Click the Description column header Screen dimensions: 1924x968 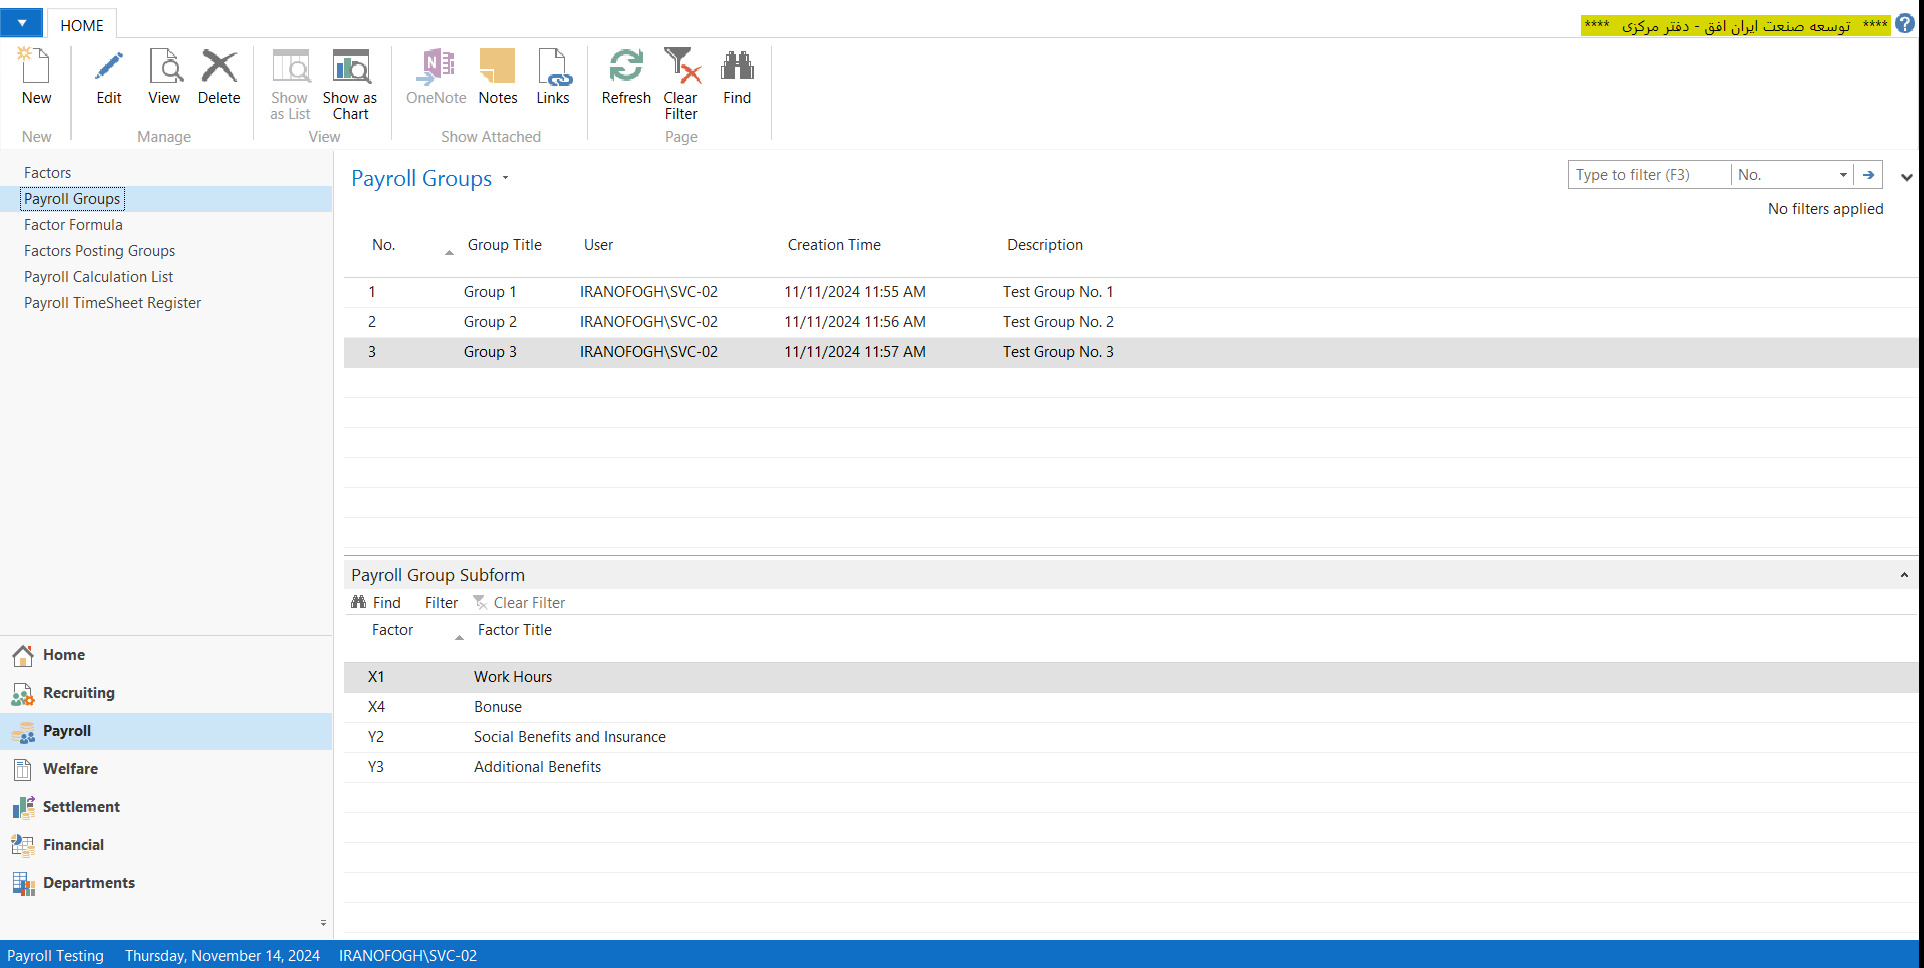click(1045, 245)
